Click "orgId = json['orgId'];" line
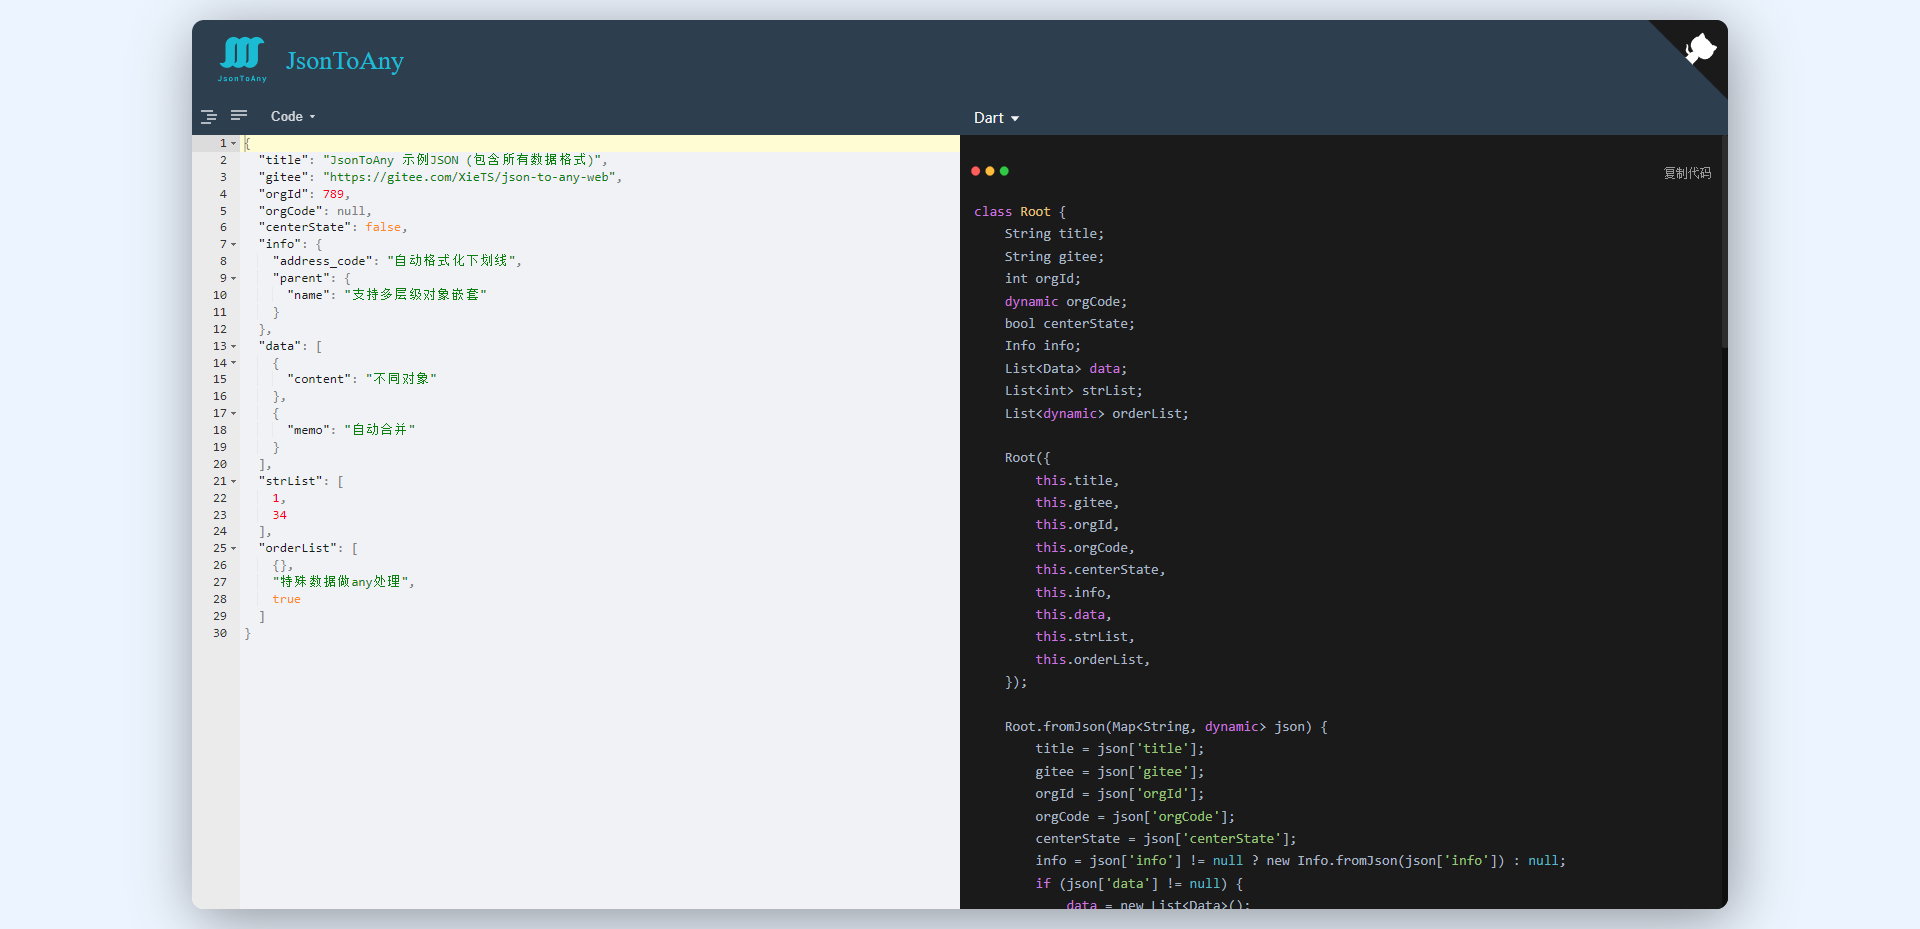The height and width of the screenshot is (929, 1920). coord(1120,794)
